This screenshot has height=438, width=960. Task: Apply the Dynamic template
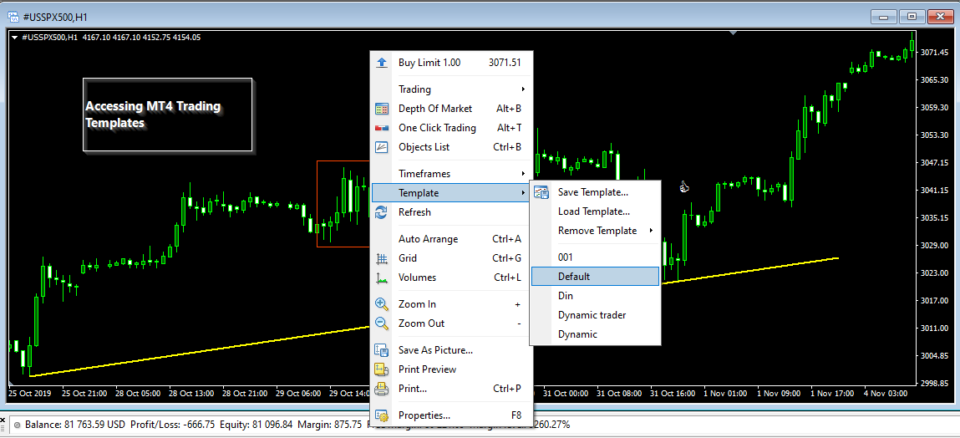(x=595, y=334)
